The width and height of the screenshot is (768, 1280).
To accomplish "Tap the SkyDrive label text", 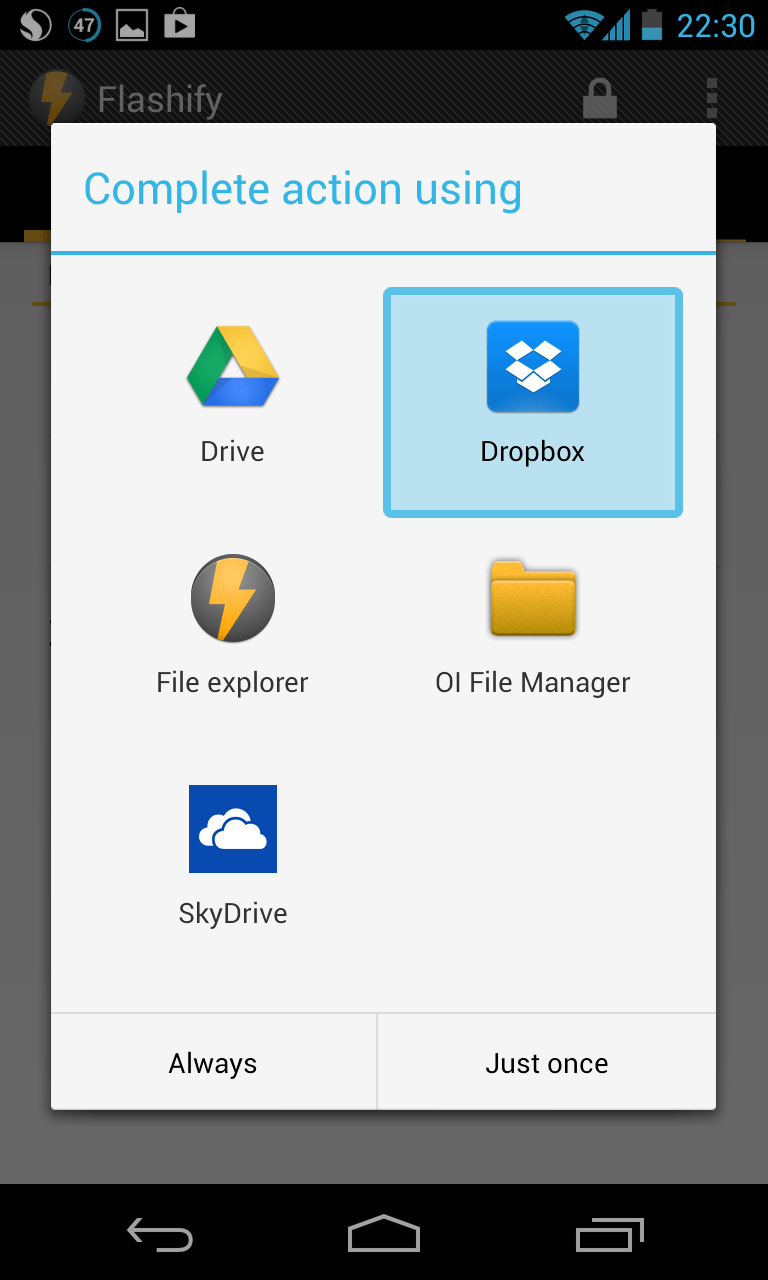I will [233, 914].
